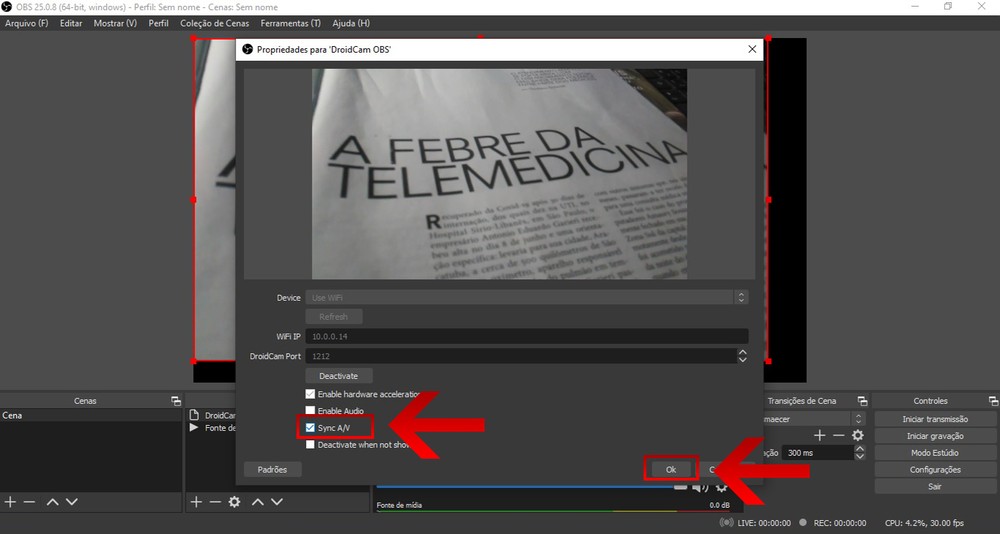Image resolution: width=1000 pixels, height=534 pixels.
Task: Open the Device dropdown showing Use WiFi
Action: [527, 297]
